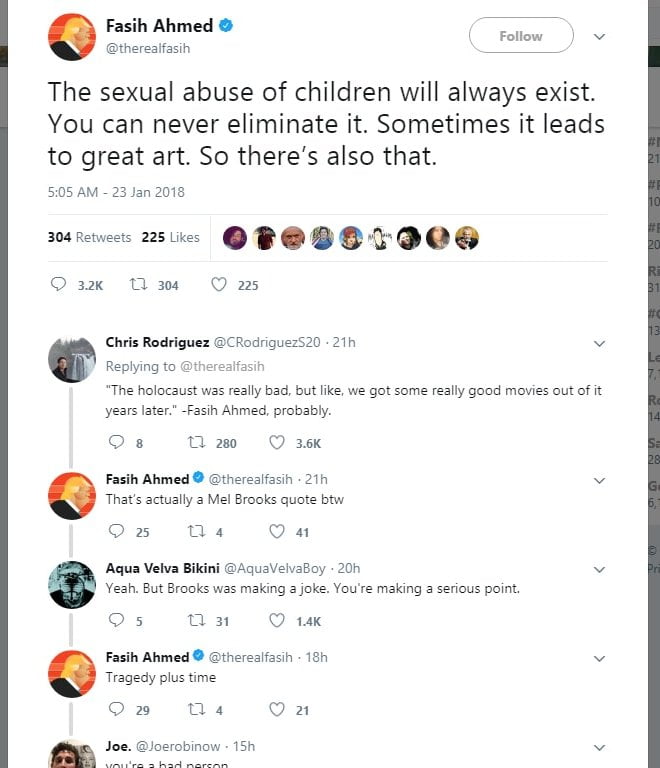
Task: Retweet Chris Rodriguez's holocaust quote reply
Action: pyautogui.click(x=196, y=443)
